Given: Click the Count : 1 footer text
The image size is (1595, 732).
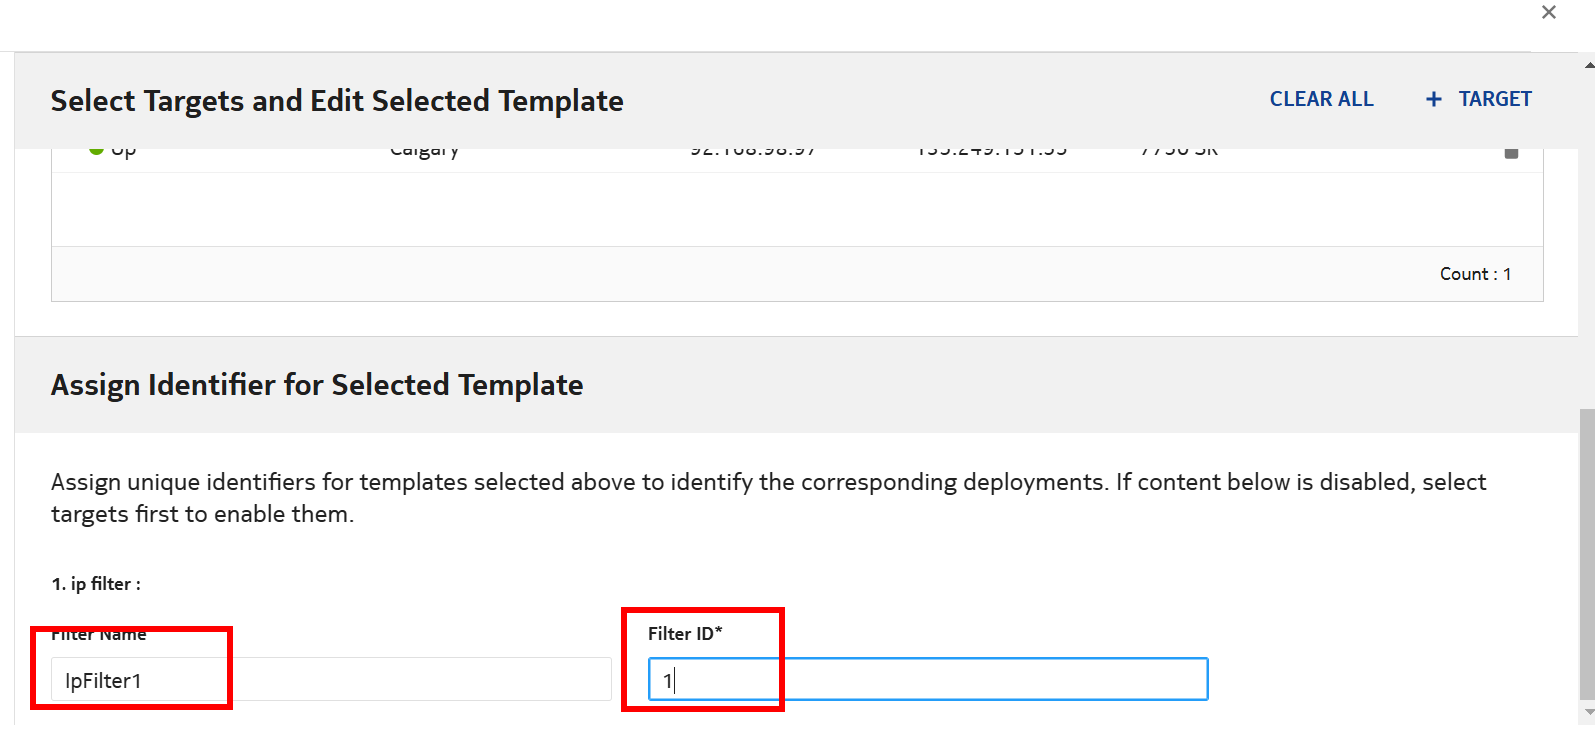Looking at the screenshot, I should [x=1475, y=274].
